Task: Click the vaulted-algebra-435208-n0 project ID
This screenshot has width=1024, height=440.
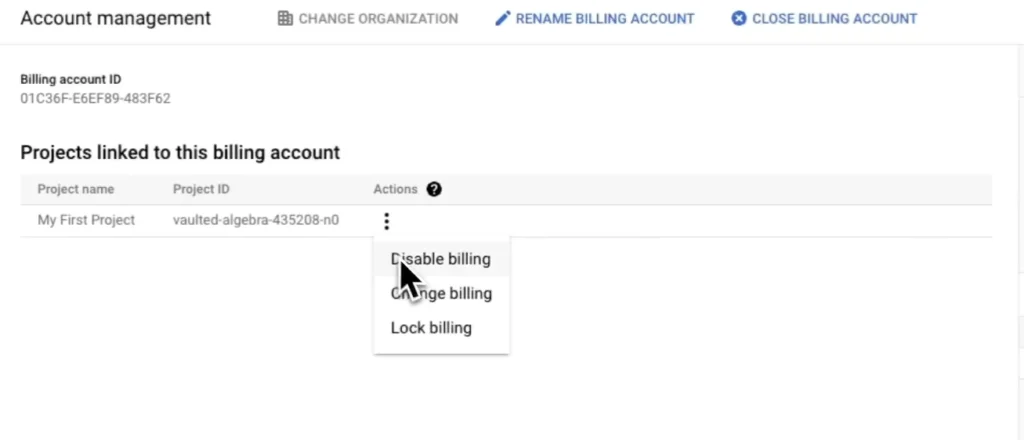Action: [x=255, y=220]
